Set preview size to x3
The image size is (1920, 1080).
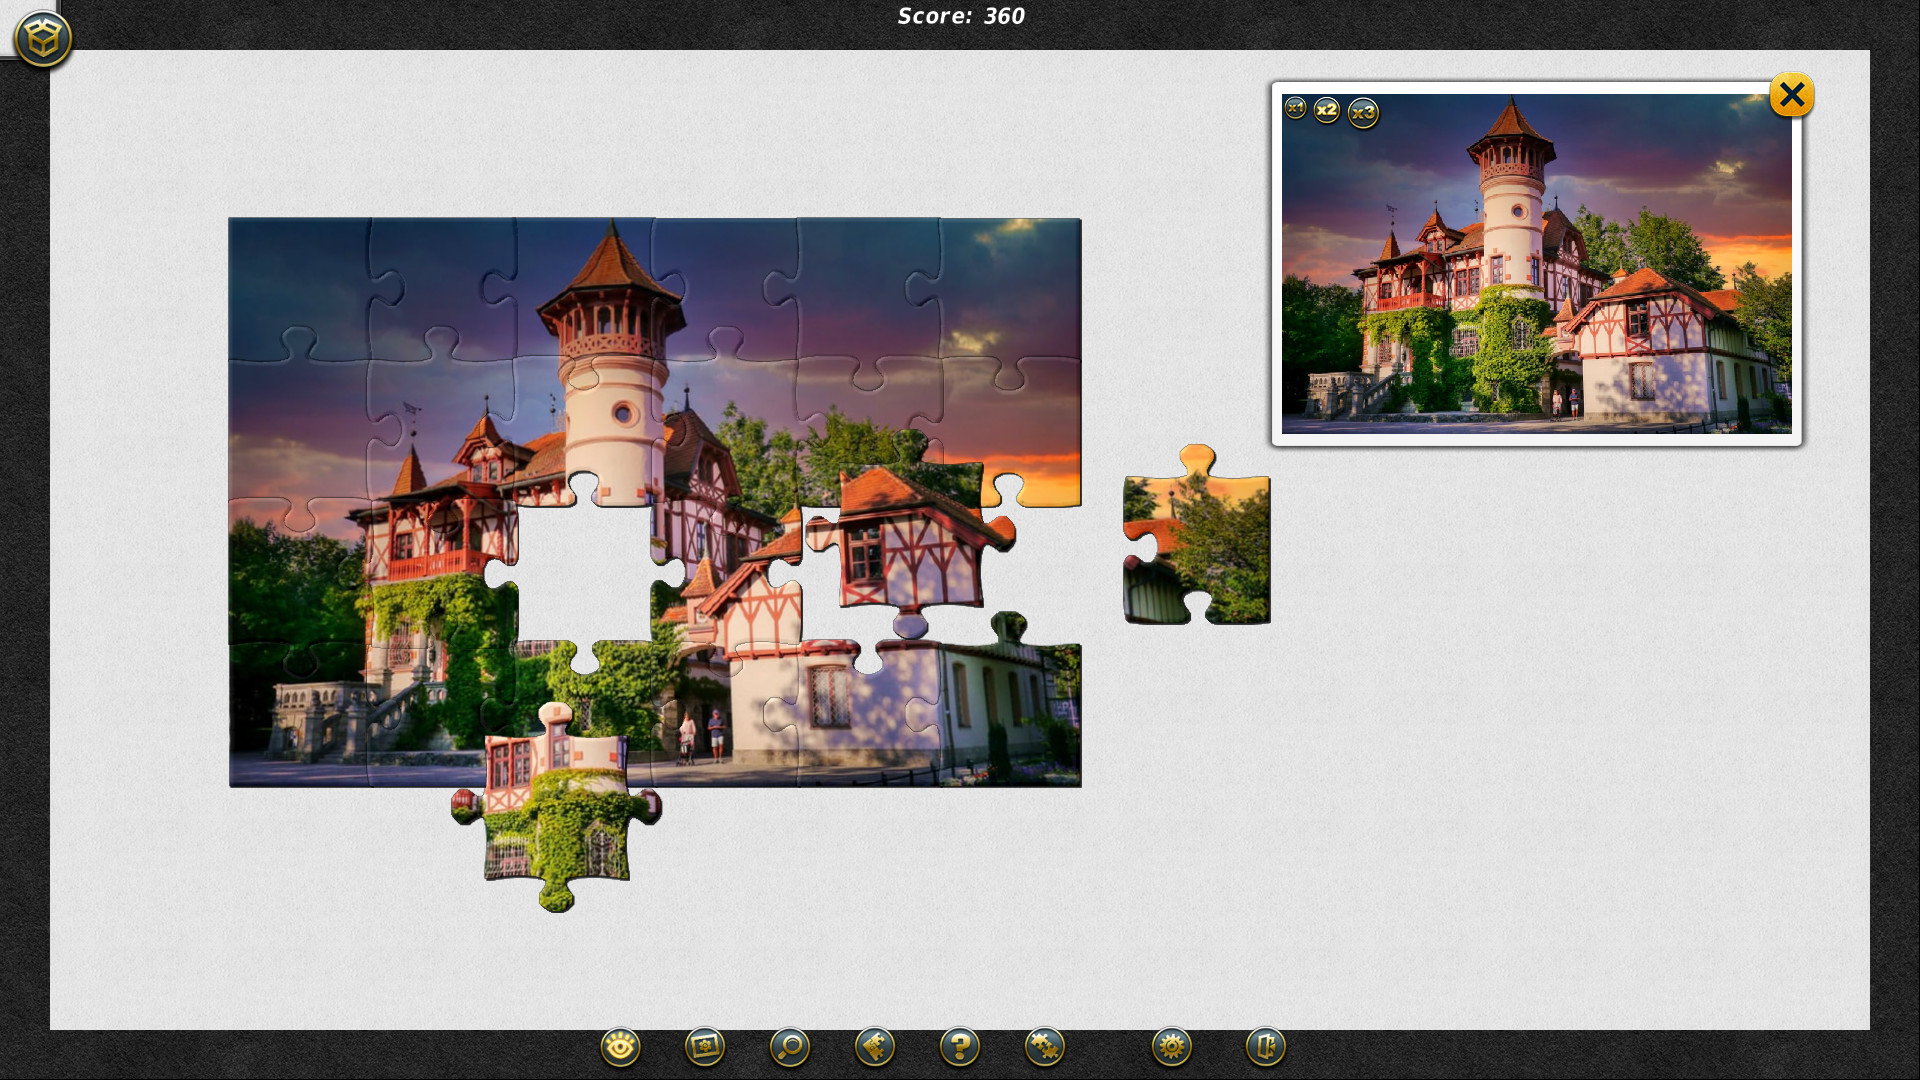pos(1363,113)
